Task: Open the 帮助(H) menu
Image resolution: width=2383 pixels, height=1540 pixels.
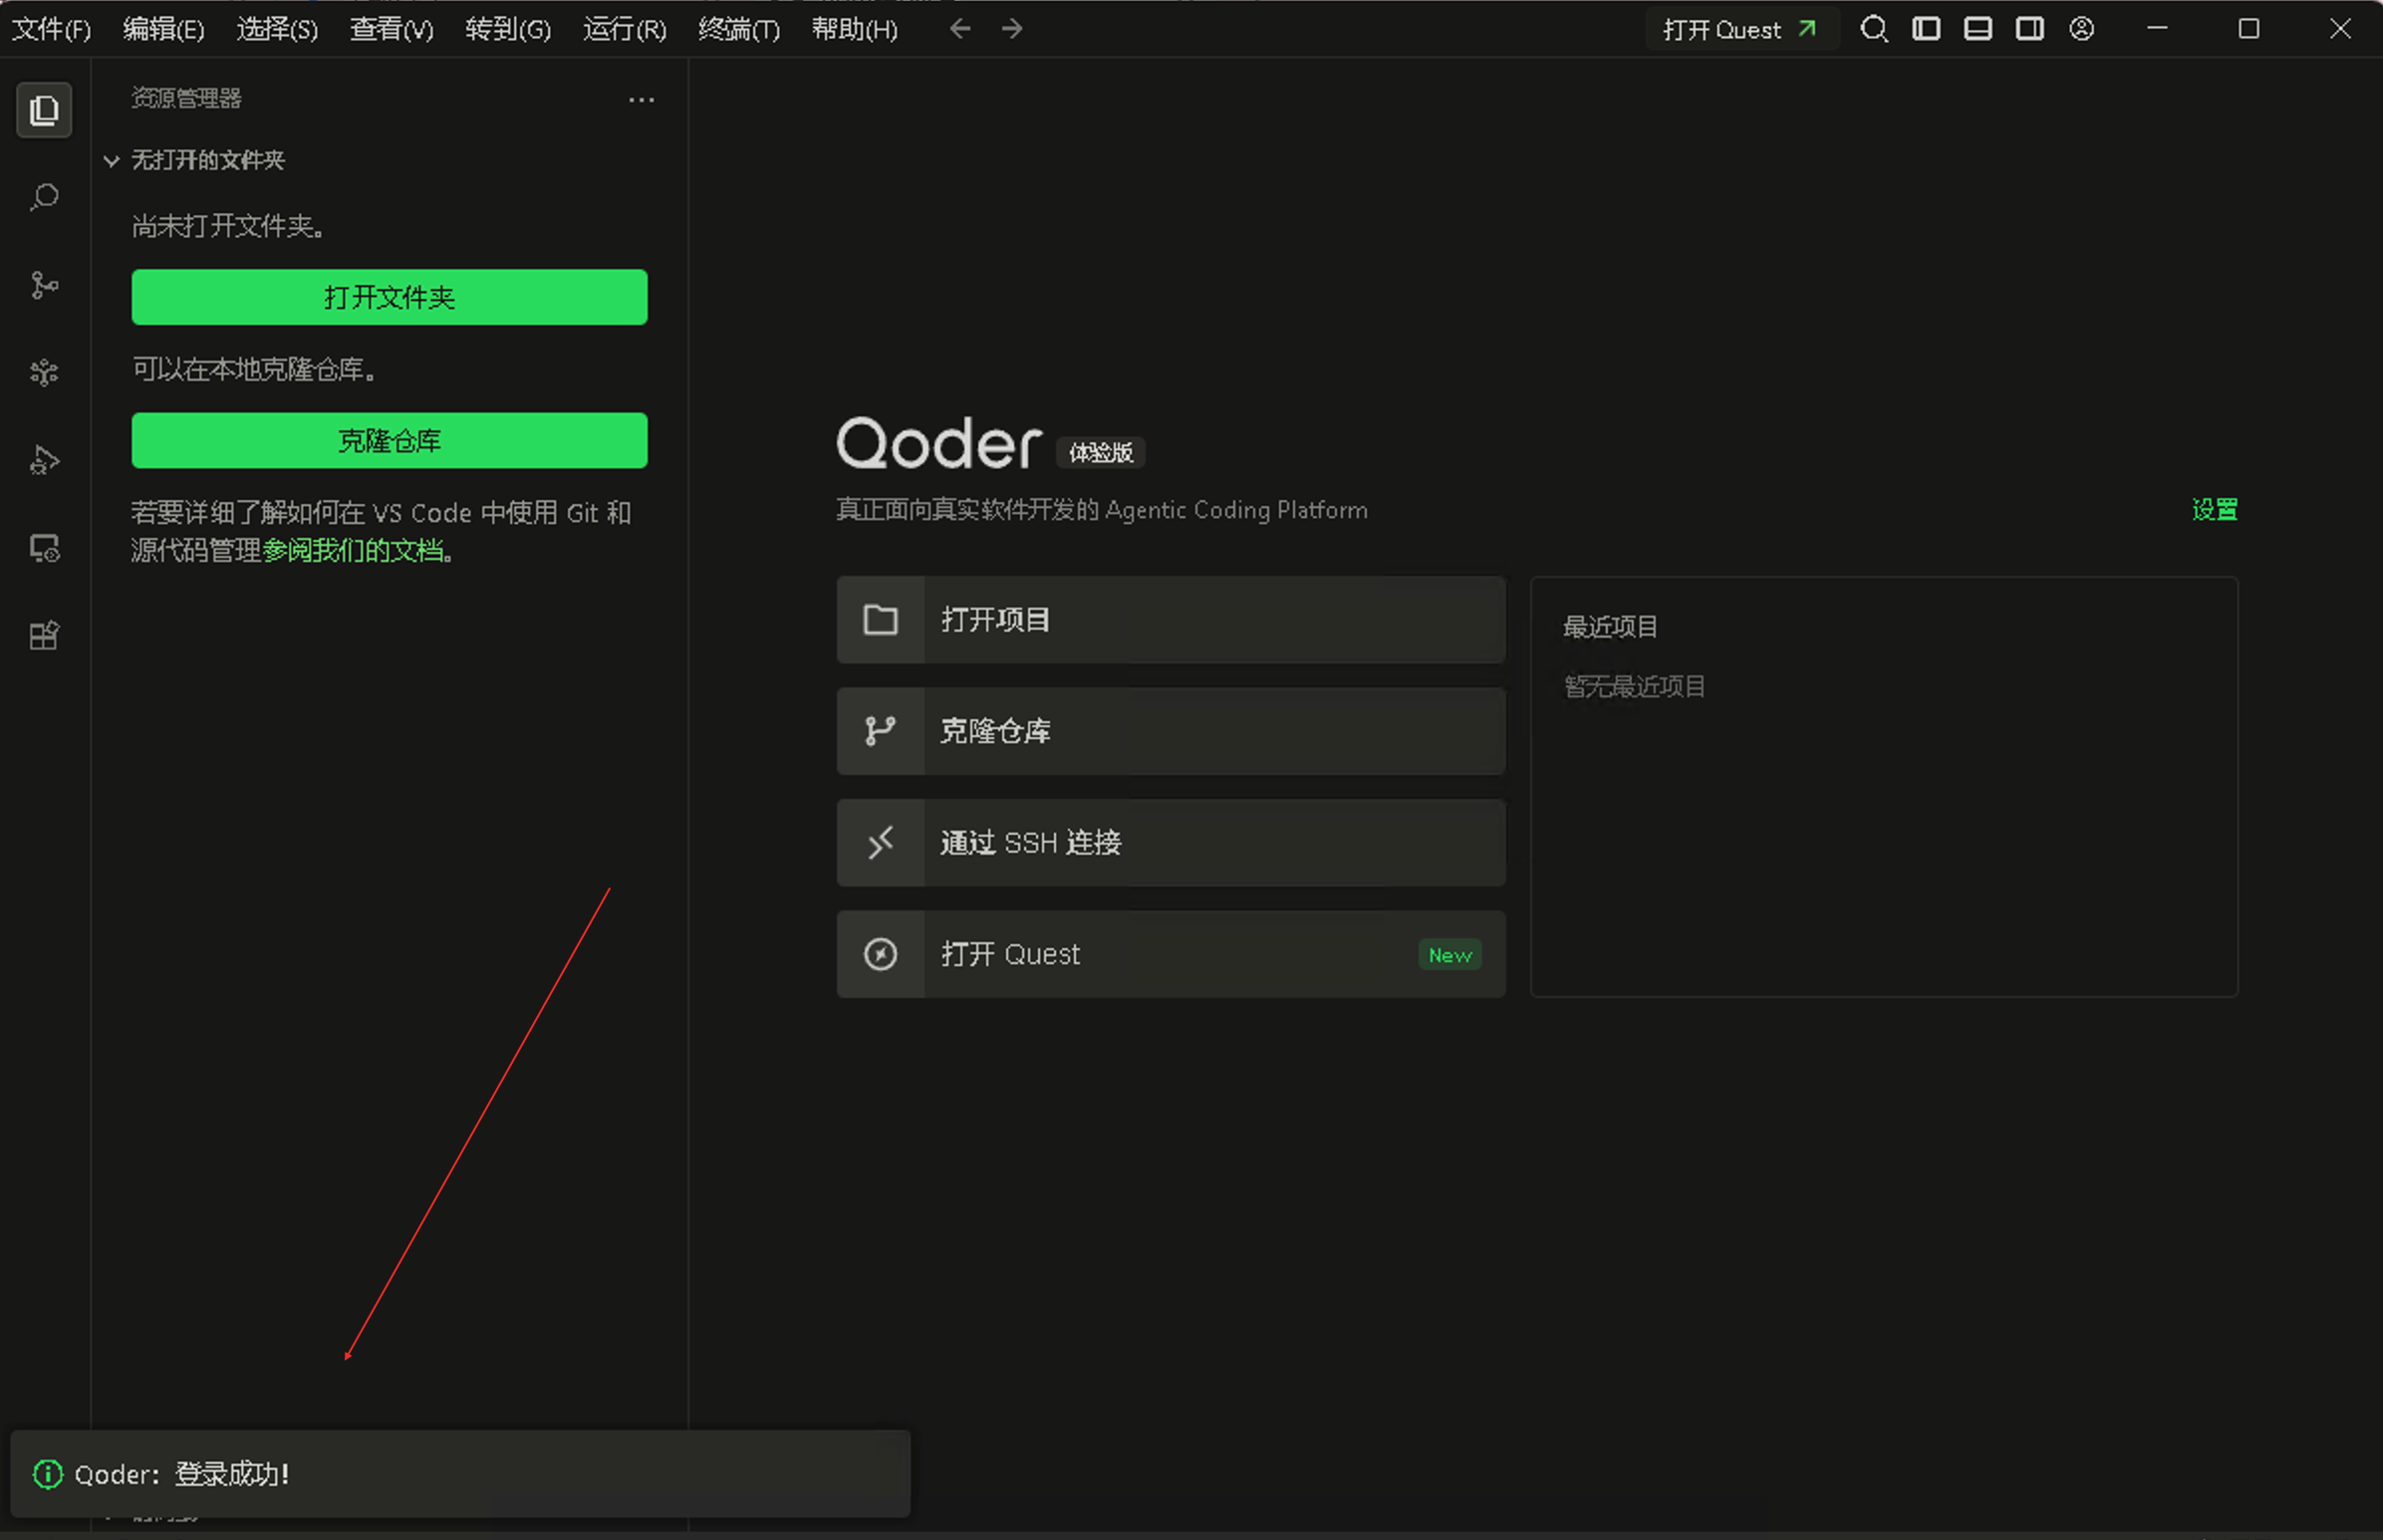Action: coord(854,29)
